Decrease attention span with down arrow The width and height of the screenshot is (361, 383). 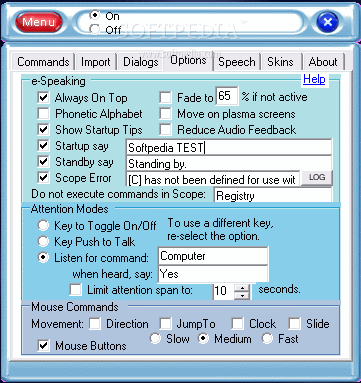click(x=242, y=295)
